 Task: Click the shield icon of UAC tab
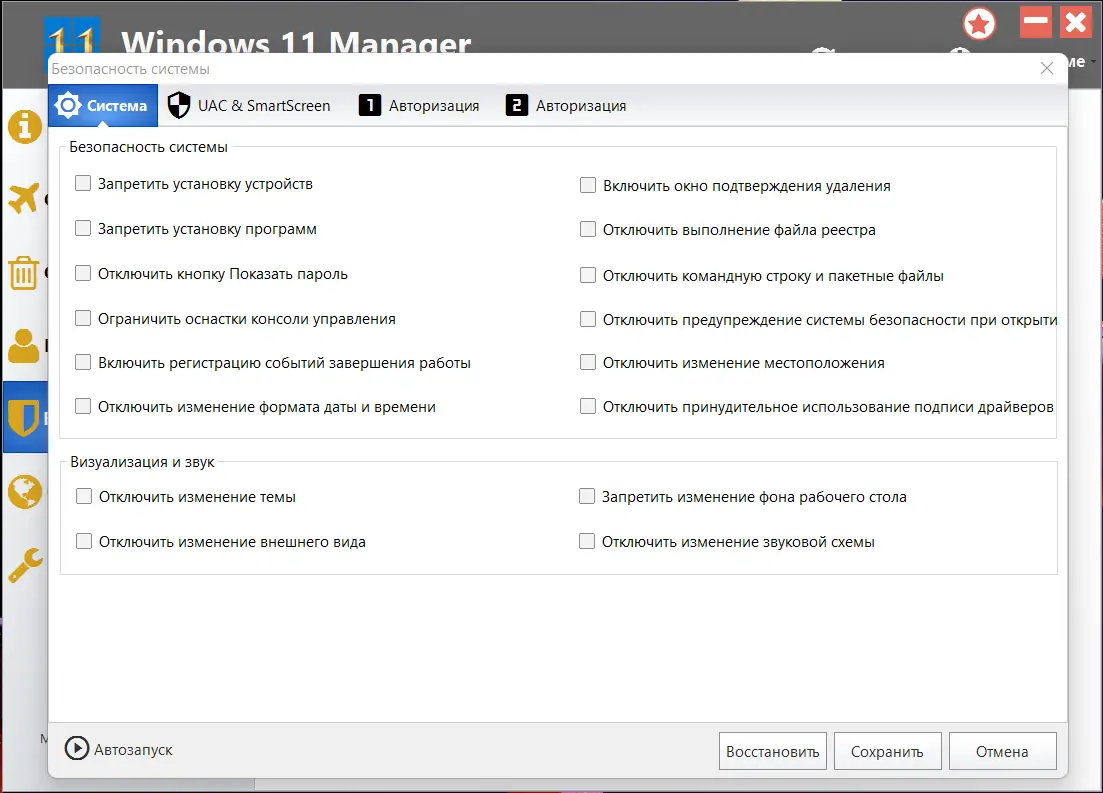pos(179,106)
